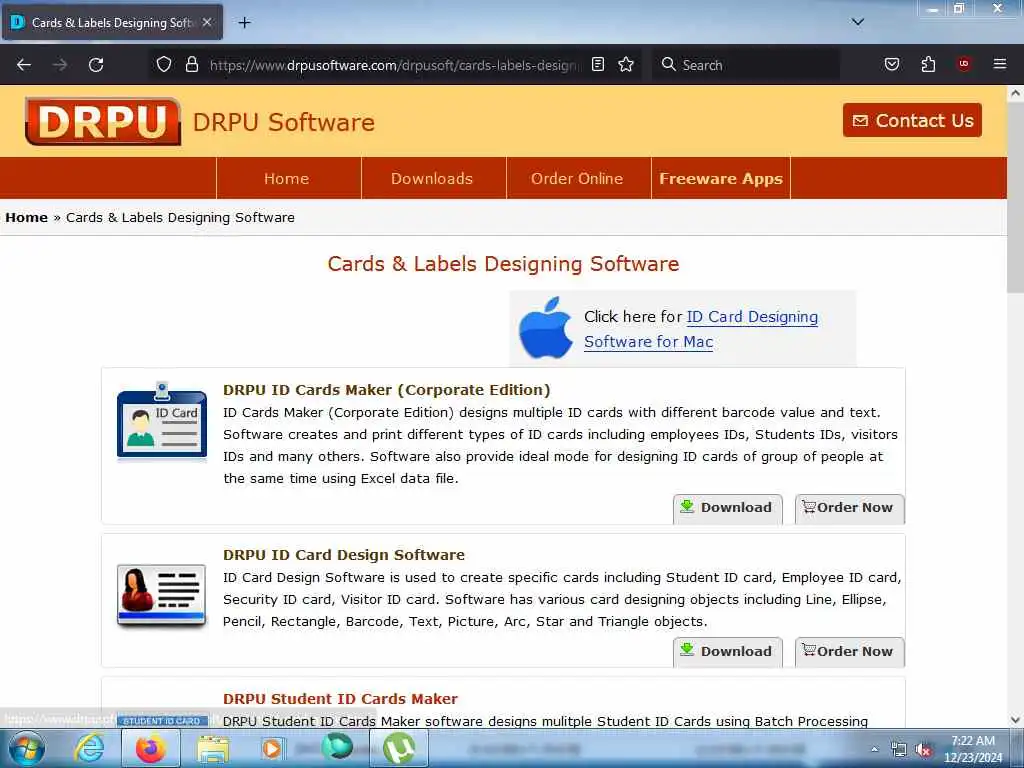Open a new tab with plus button

(244, 23)
